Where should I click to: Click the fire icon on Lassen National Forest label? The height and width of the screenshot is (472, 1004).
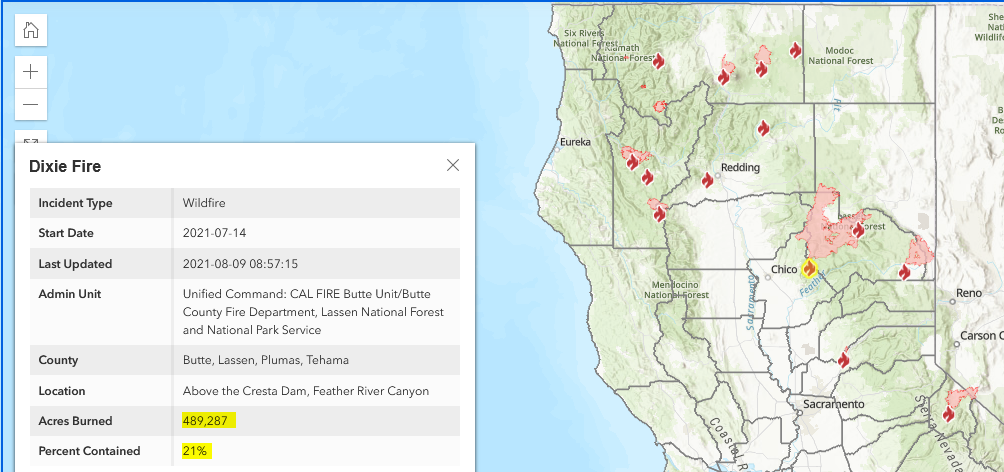click(858, 230)
